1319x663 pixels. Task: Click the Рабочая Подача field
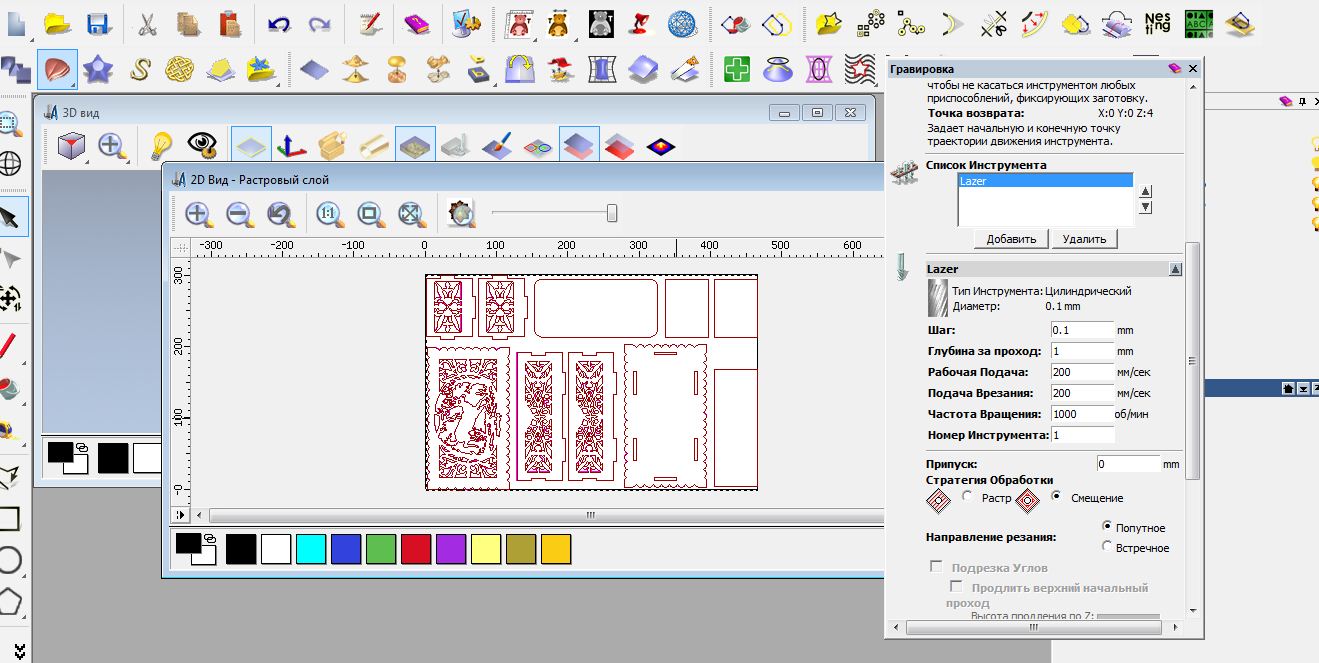(1082, 372)
